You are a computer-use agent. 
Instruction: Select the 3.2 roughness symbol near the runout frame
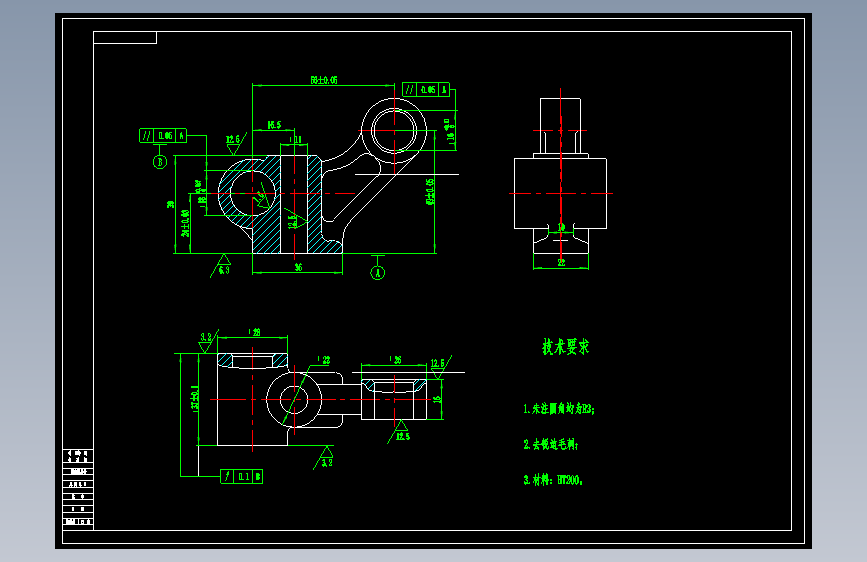click(x=325, y=458)
